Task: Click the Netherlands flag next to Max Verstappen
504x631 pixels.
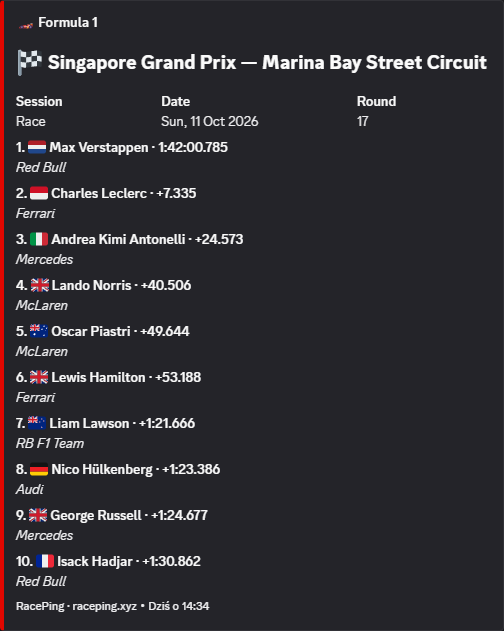Action: (x=37, y=147)
